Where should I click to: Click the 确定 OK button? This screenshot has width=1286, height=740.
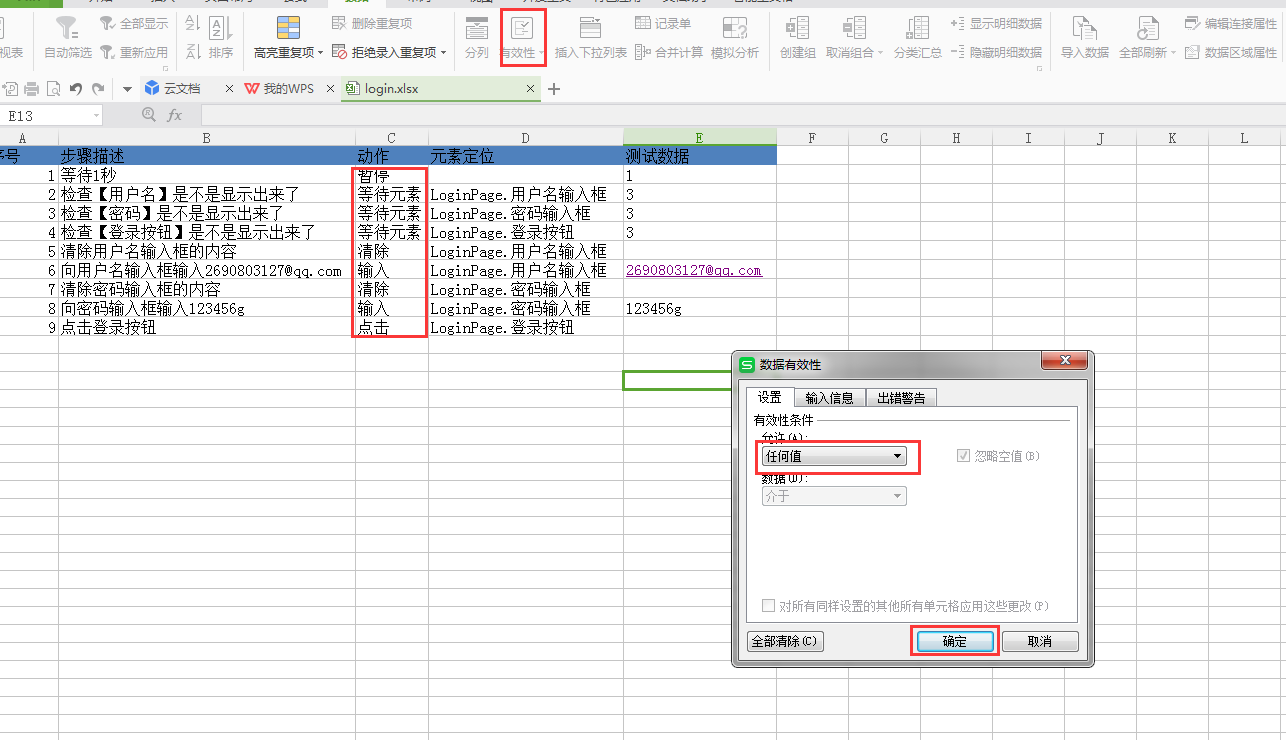(x=955, y=641)
